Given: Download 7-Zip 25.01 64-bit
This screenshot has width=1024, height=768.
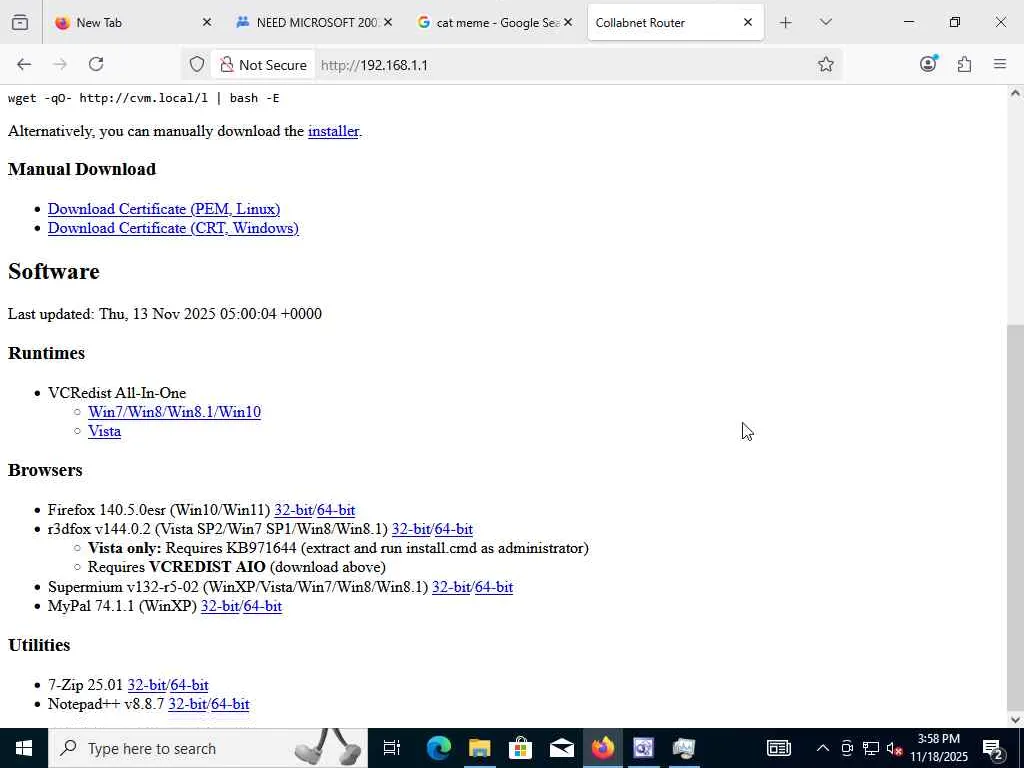Looking at the screenshot, I should coord(189,685).
